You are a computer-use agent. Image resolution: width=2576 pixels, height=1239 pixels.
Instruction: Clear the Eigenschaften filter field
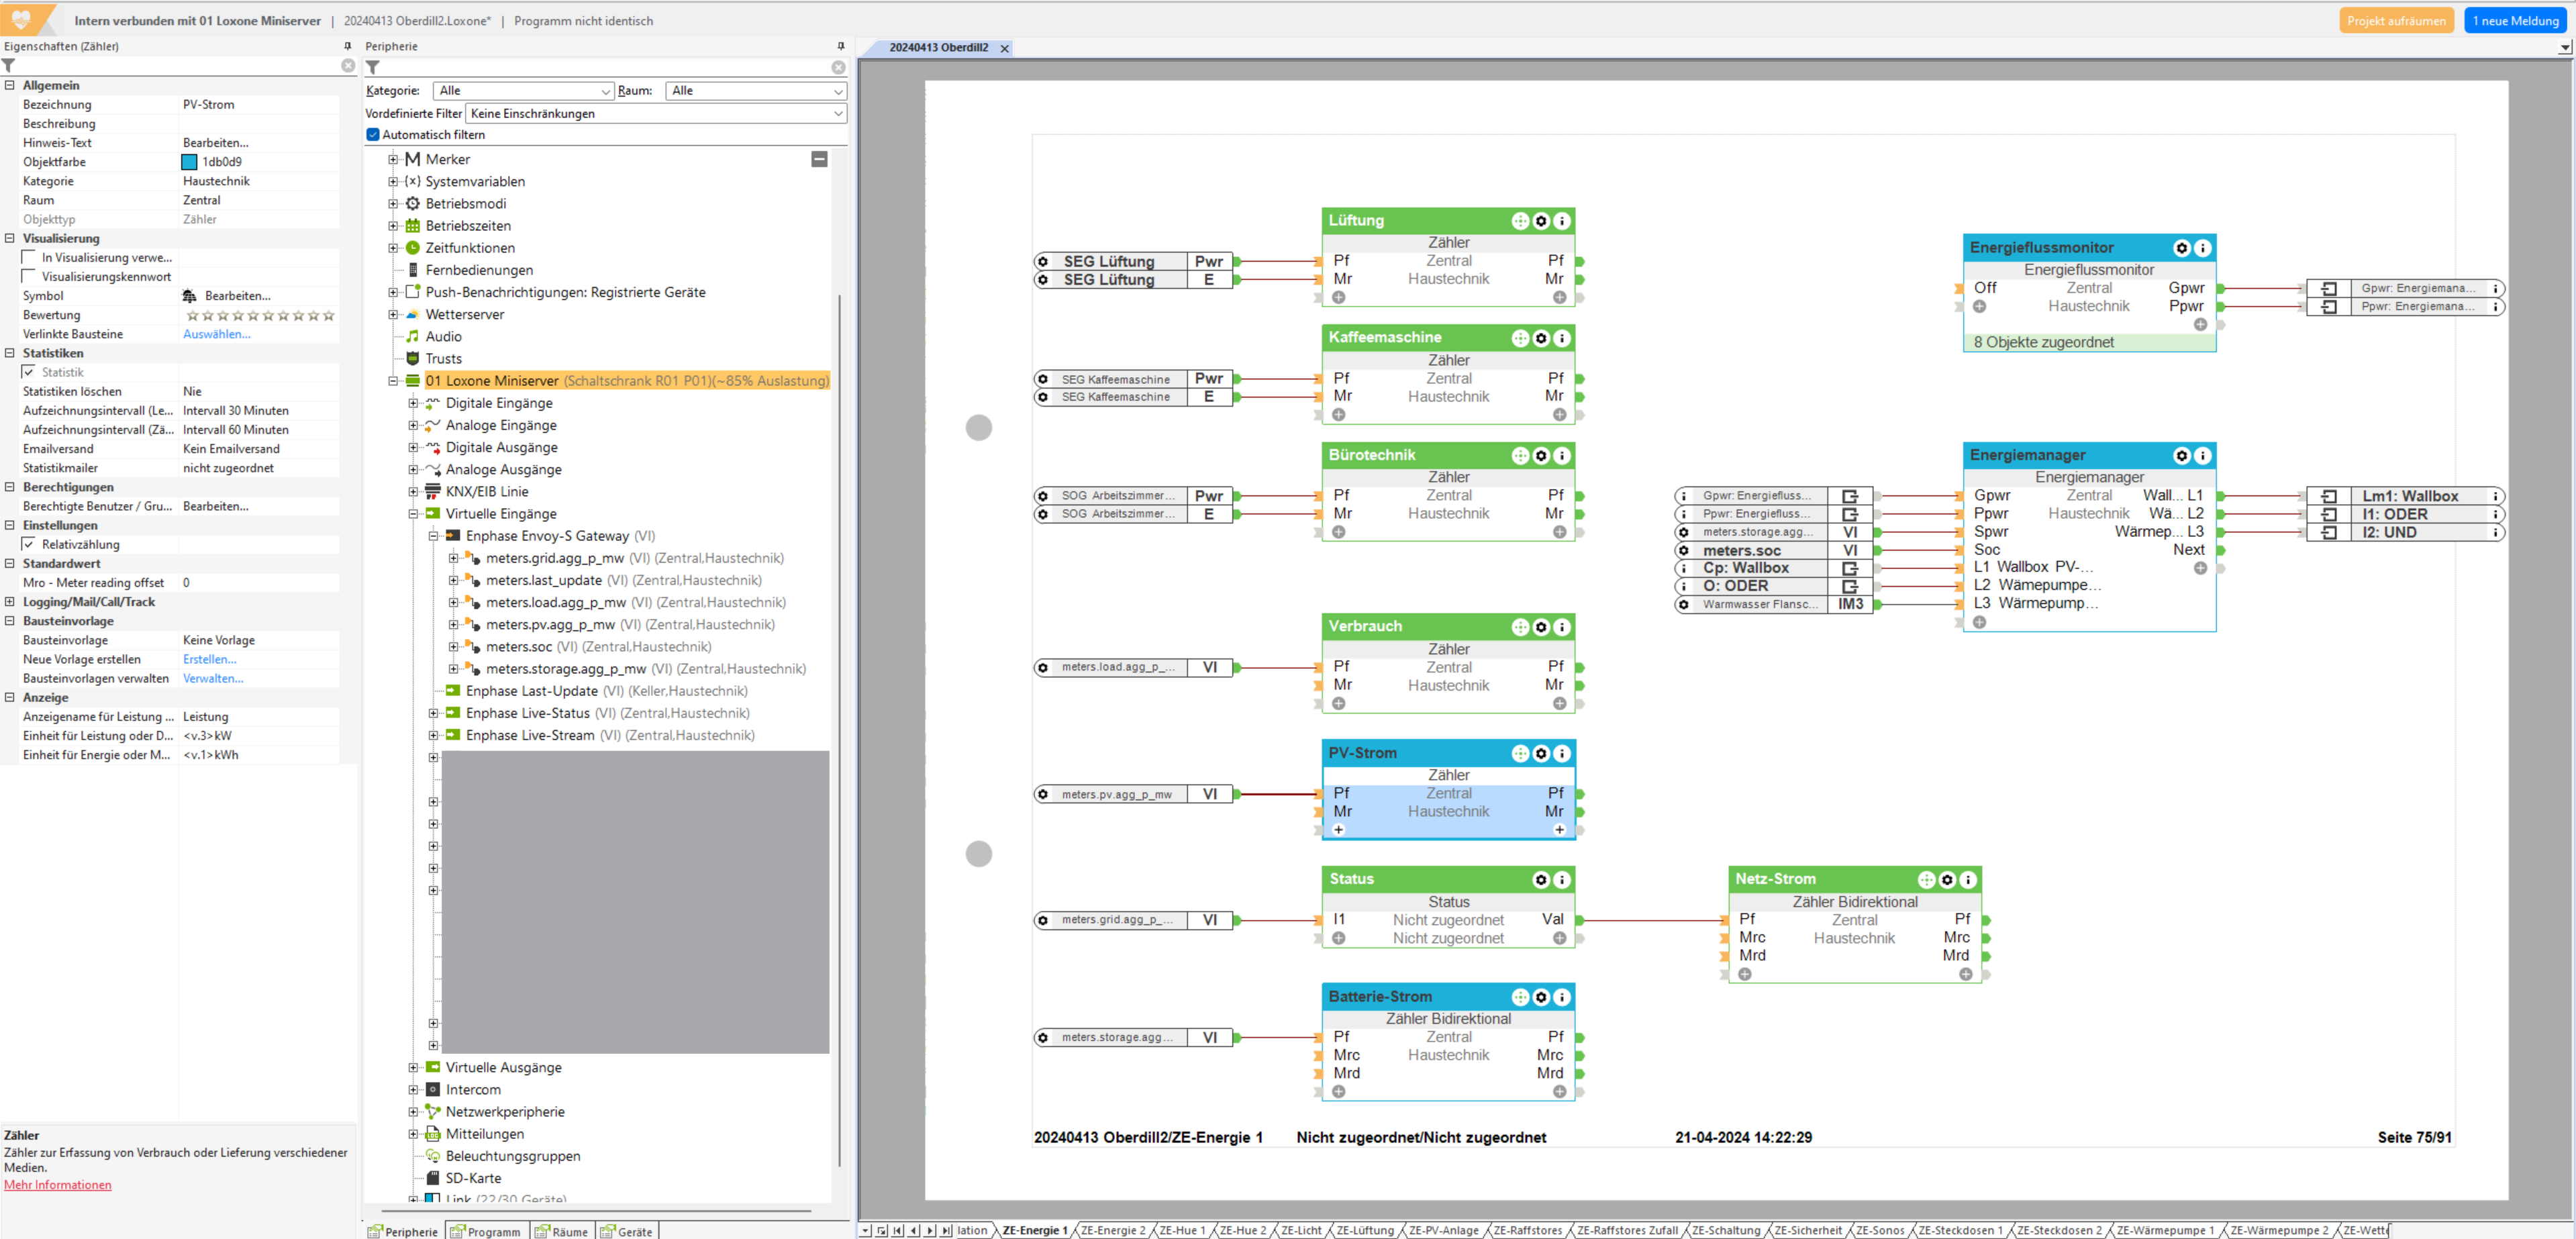(348, 66)
